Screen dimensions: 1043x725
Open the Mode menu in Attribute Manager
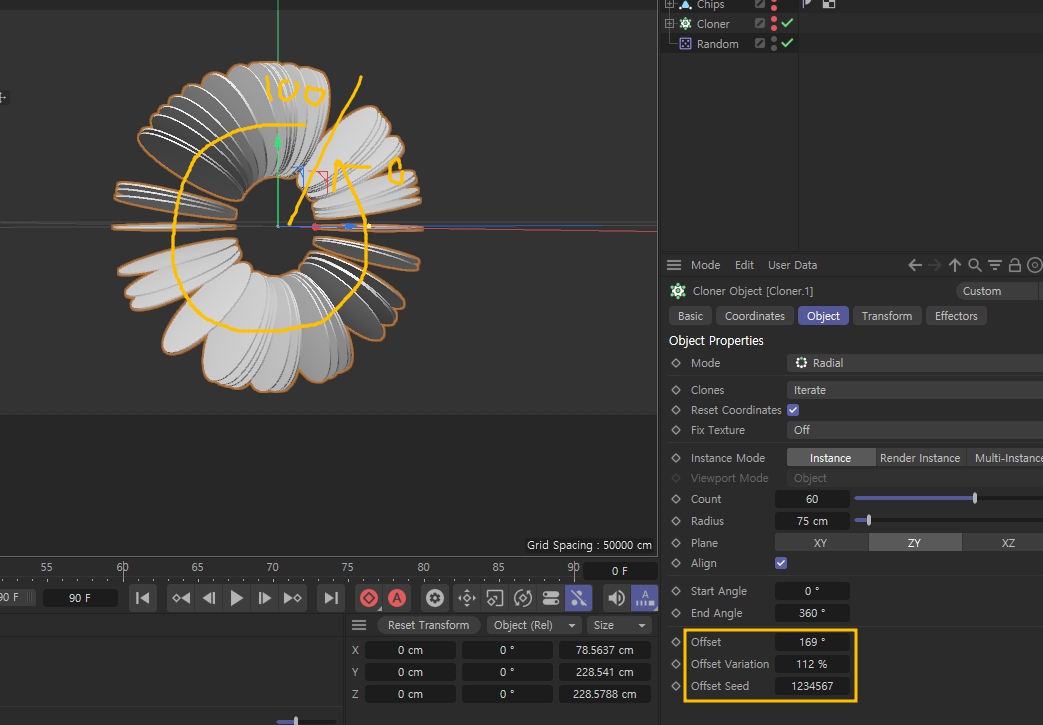705,265
